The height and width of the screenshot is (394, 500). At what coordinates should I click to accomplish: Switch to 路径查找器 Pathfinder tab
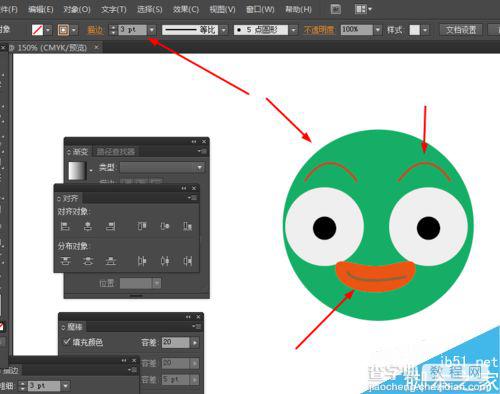(x=116, y=152)
